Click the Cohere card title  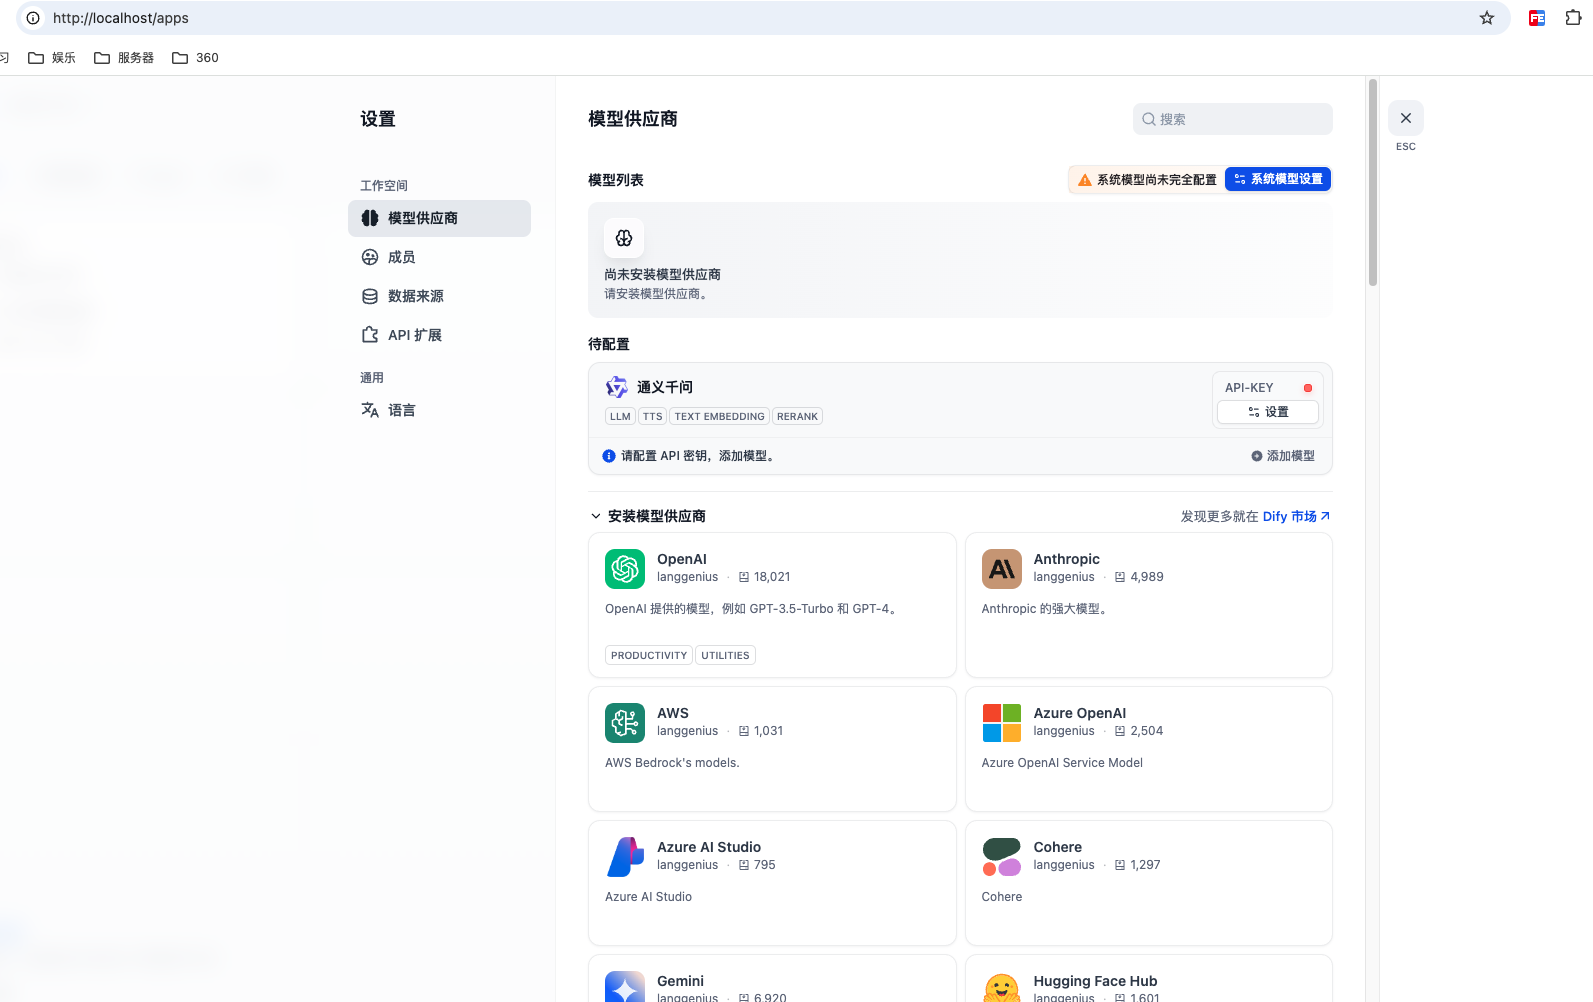(x=1057, y=847)
